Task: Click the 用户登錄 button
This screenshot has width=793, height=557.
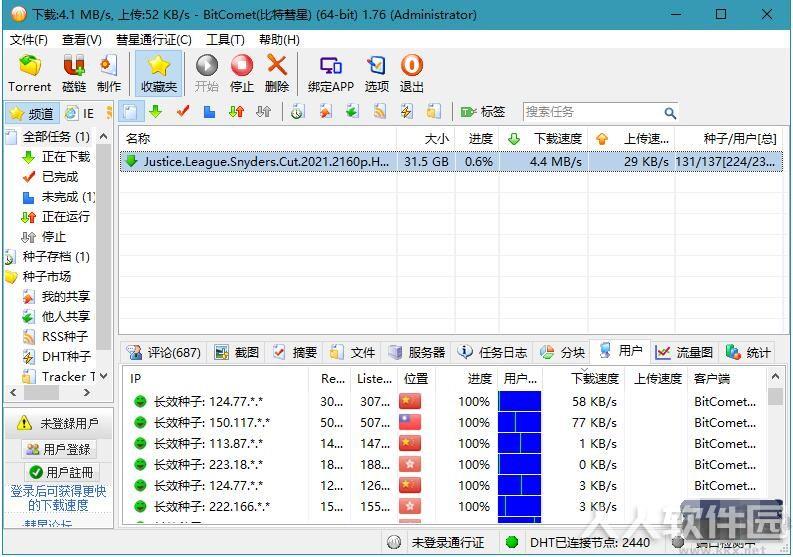Action: point(59,449)
